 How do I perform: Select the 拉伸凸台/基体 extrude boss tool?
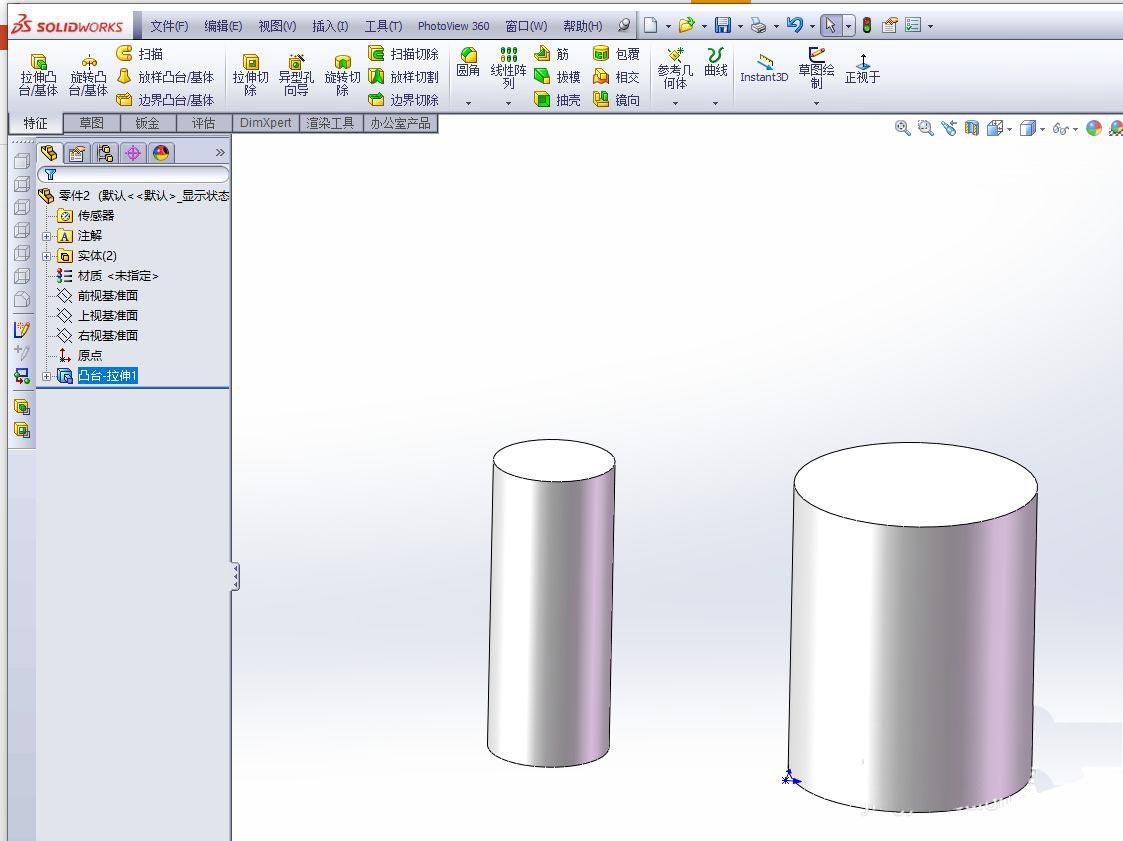coord(38,75)
